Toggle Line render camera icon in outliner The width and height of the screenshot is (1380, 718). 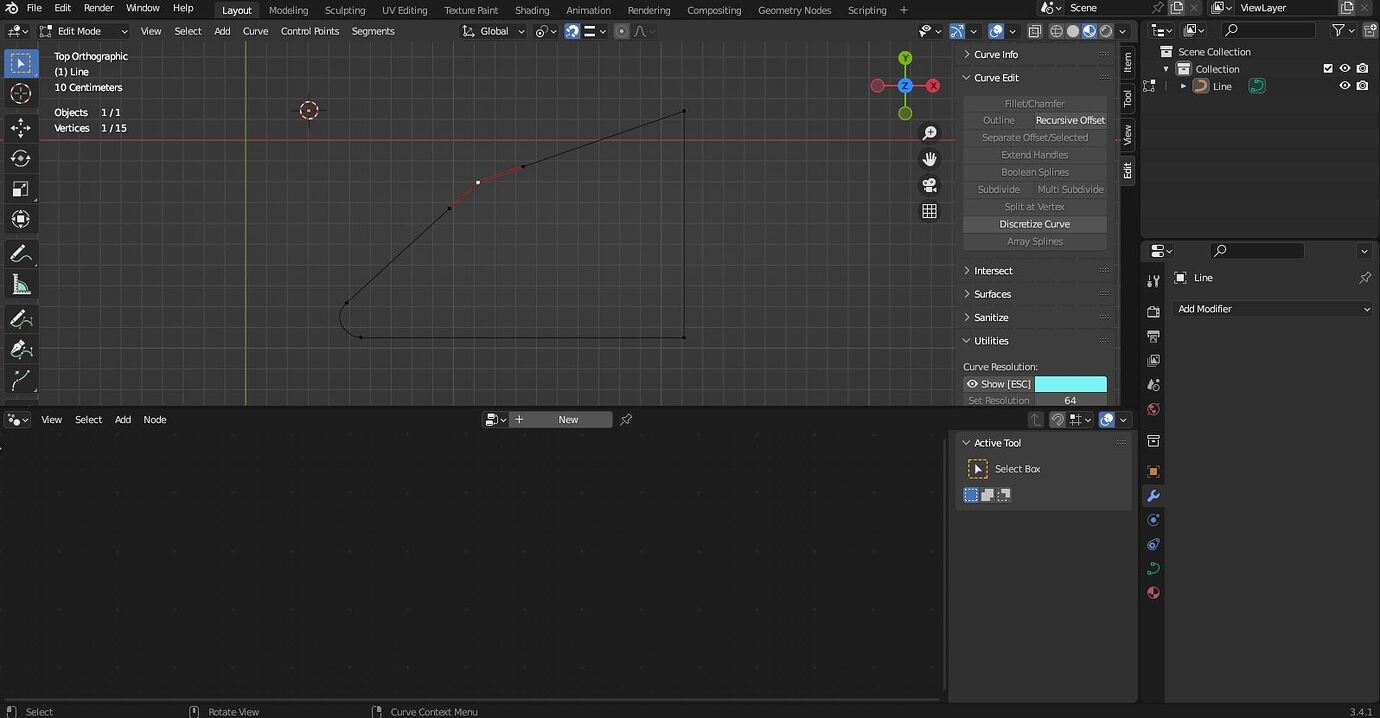pos(1362,86)
